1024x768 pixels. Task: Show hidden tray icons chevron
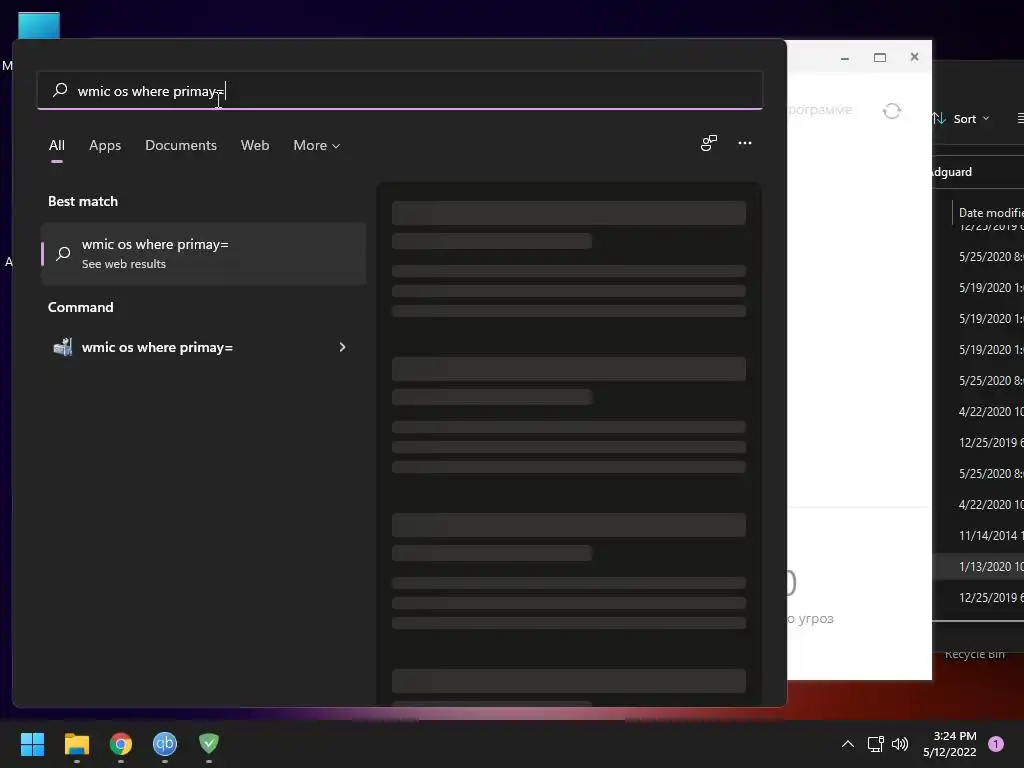coord(847,744)
